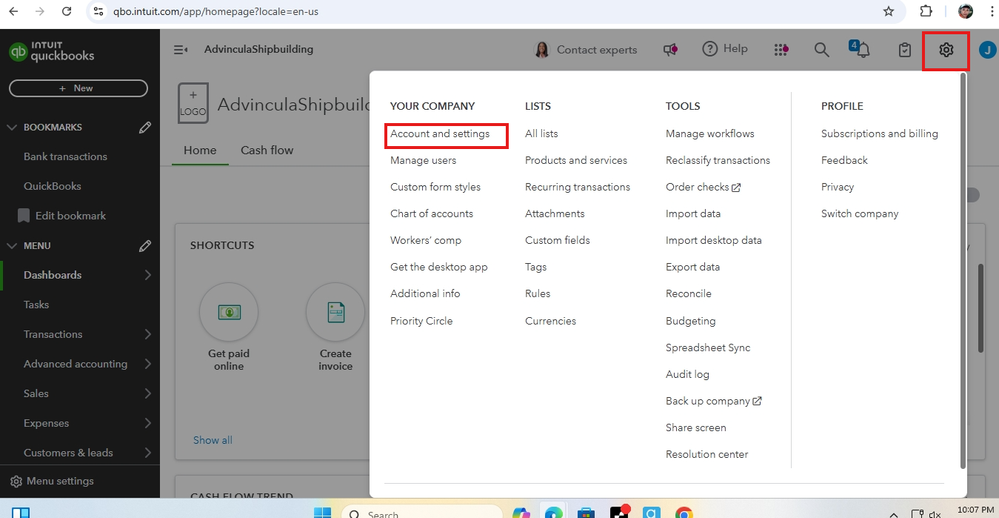999x518 pixels.
Task: Click the site info icon in address bar
Action: 98,11
